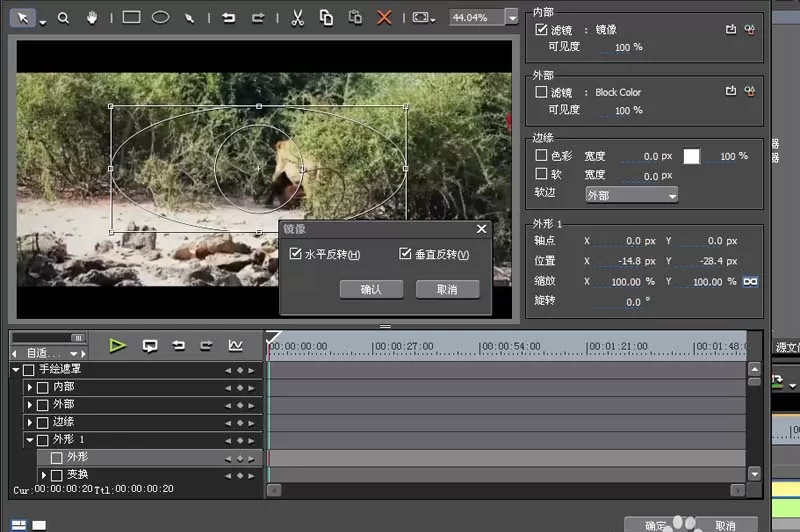Delete selected shape with red X
800x532 pixels.
tap(384, 18)
